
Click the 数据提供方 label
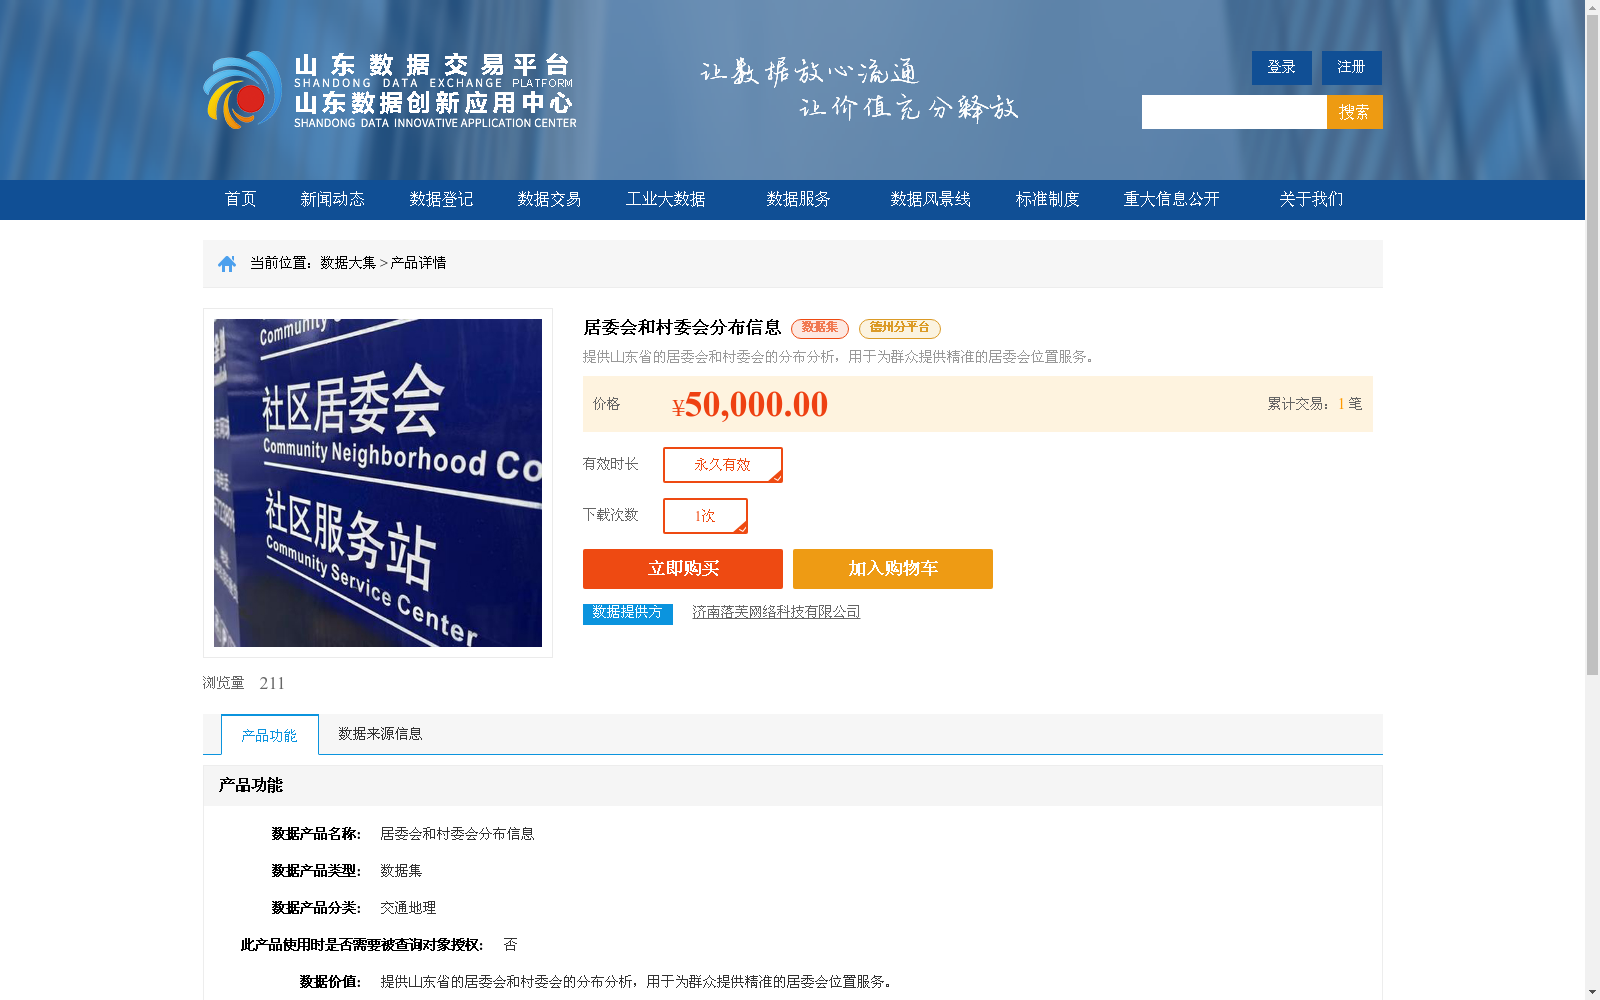pyautogui.click(x=628, y=613)
